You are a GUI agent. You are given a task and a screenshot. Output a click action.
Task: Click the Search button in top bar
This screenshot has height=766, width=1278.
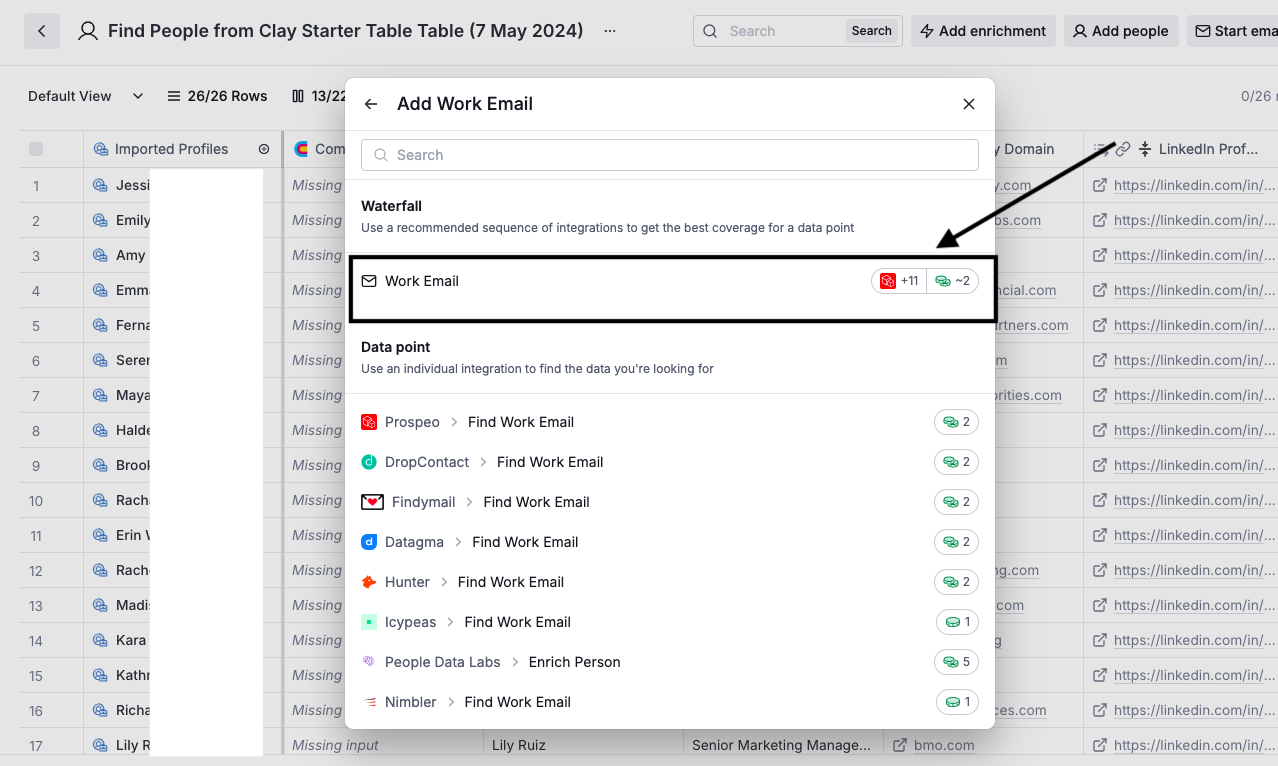[871, 31]
